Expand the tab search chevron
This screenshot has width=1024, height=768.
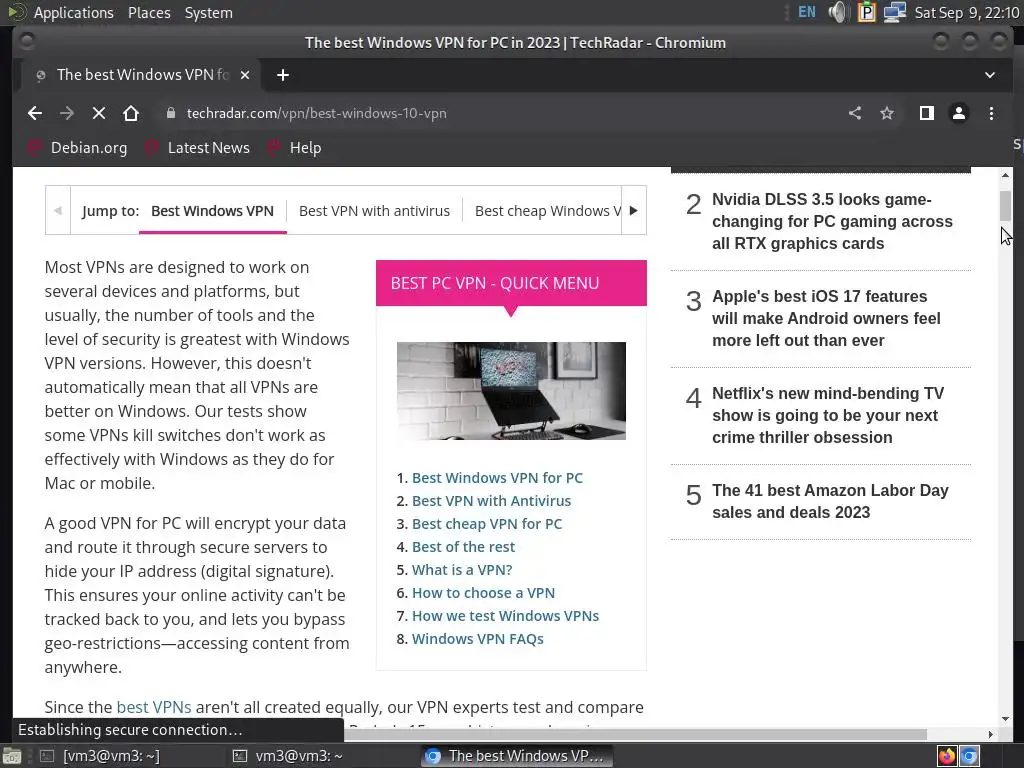point(990,75)
